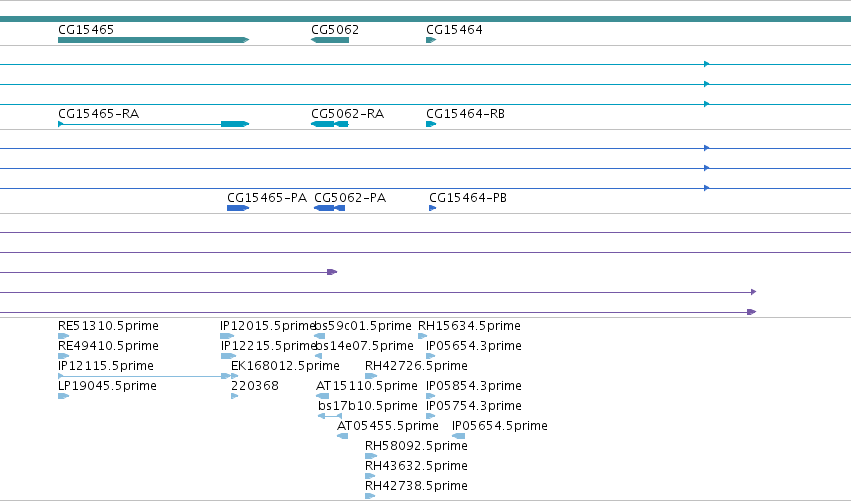Screen dimensions: 851x501
Task: Select the IP05654.5prime EST arrow glyph
Action: 459,436
